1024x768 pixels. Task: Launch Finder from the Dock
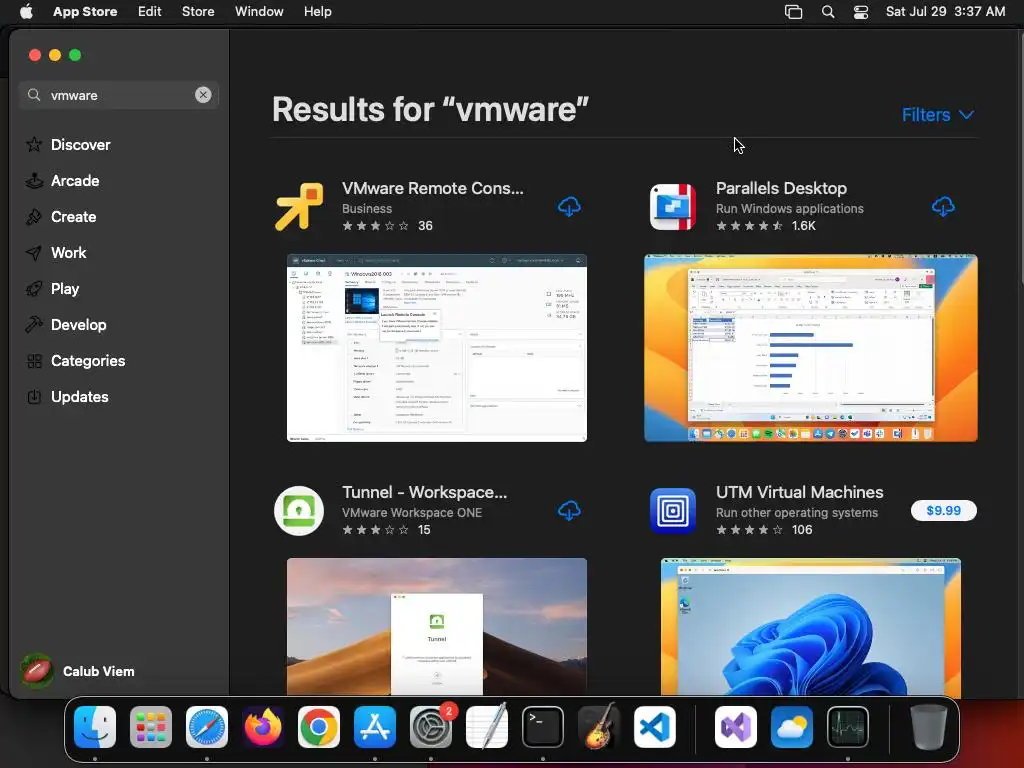pos(95,727)
